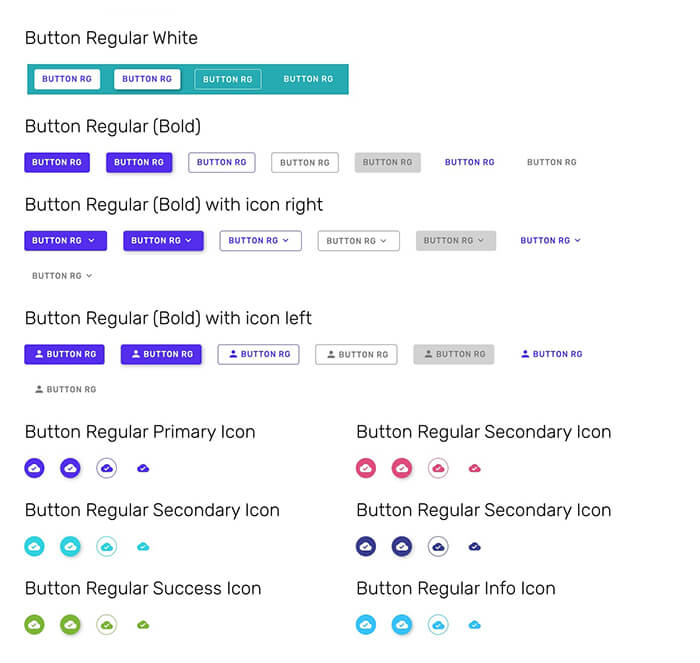Open the gray outlined chevron dropdown button
The width and height of the screenshot is (700, 663).
[358, 240]
